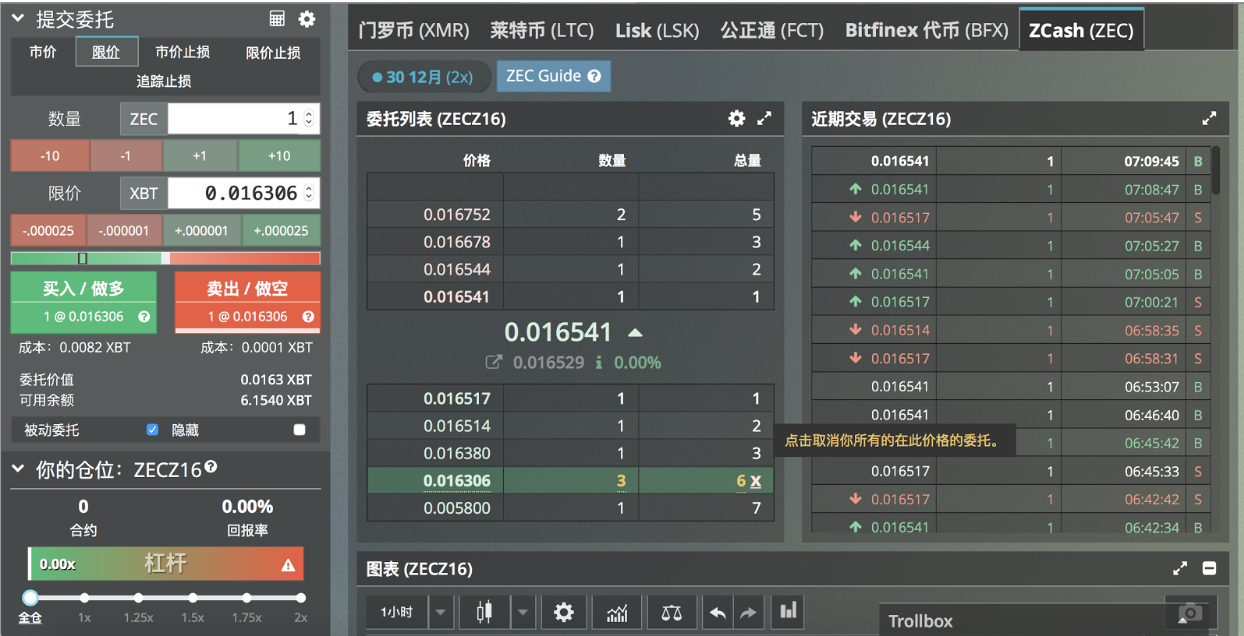This screenshot has height=636, width=1244.
Task: Click the compare scales icon in the chart toolbar
Action: tap(671, 611)
